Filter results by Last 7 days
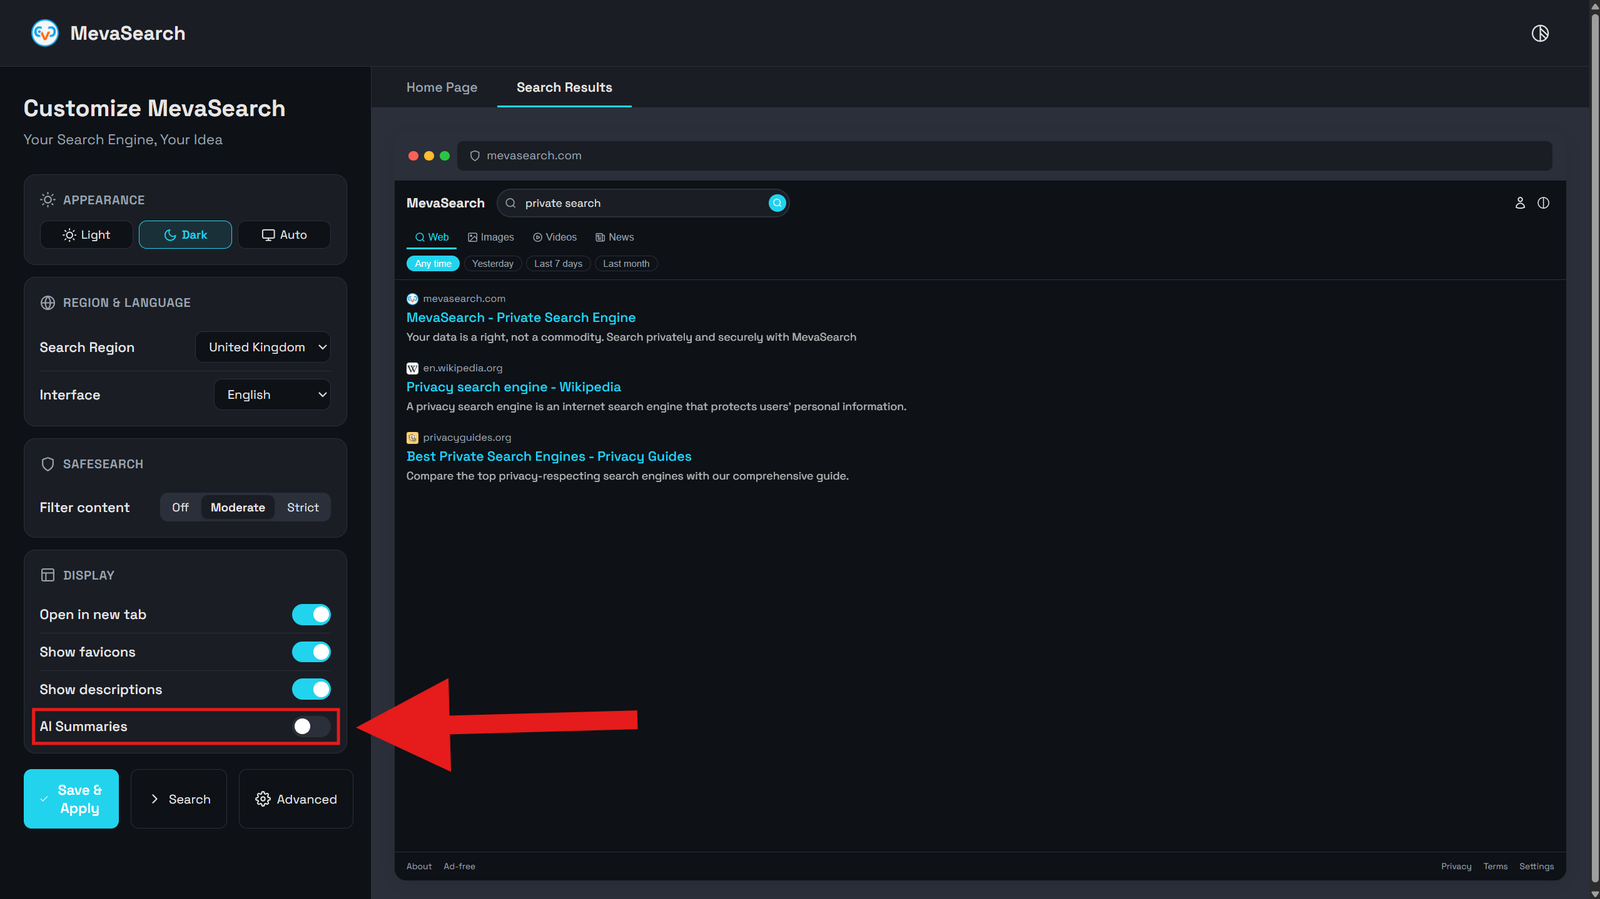The height and width of the screenshot is (899, 1600). coord(558,264)
